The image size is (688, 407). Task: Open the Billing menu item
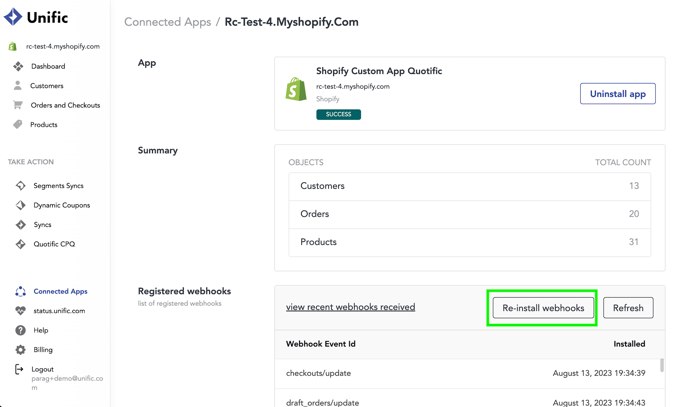pos(43,350)
